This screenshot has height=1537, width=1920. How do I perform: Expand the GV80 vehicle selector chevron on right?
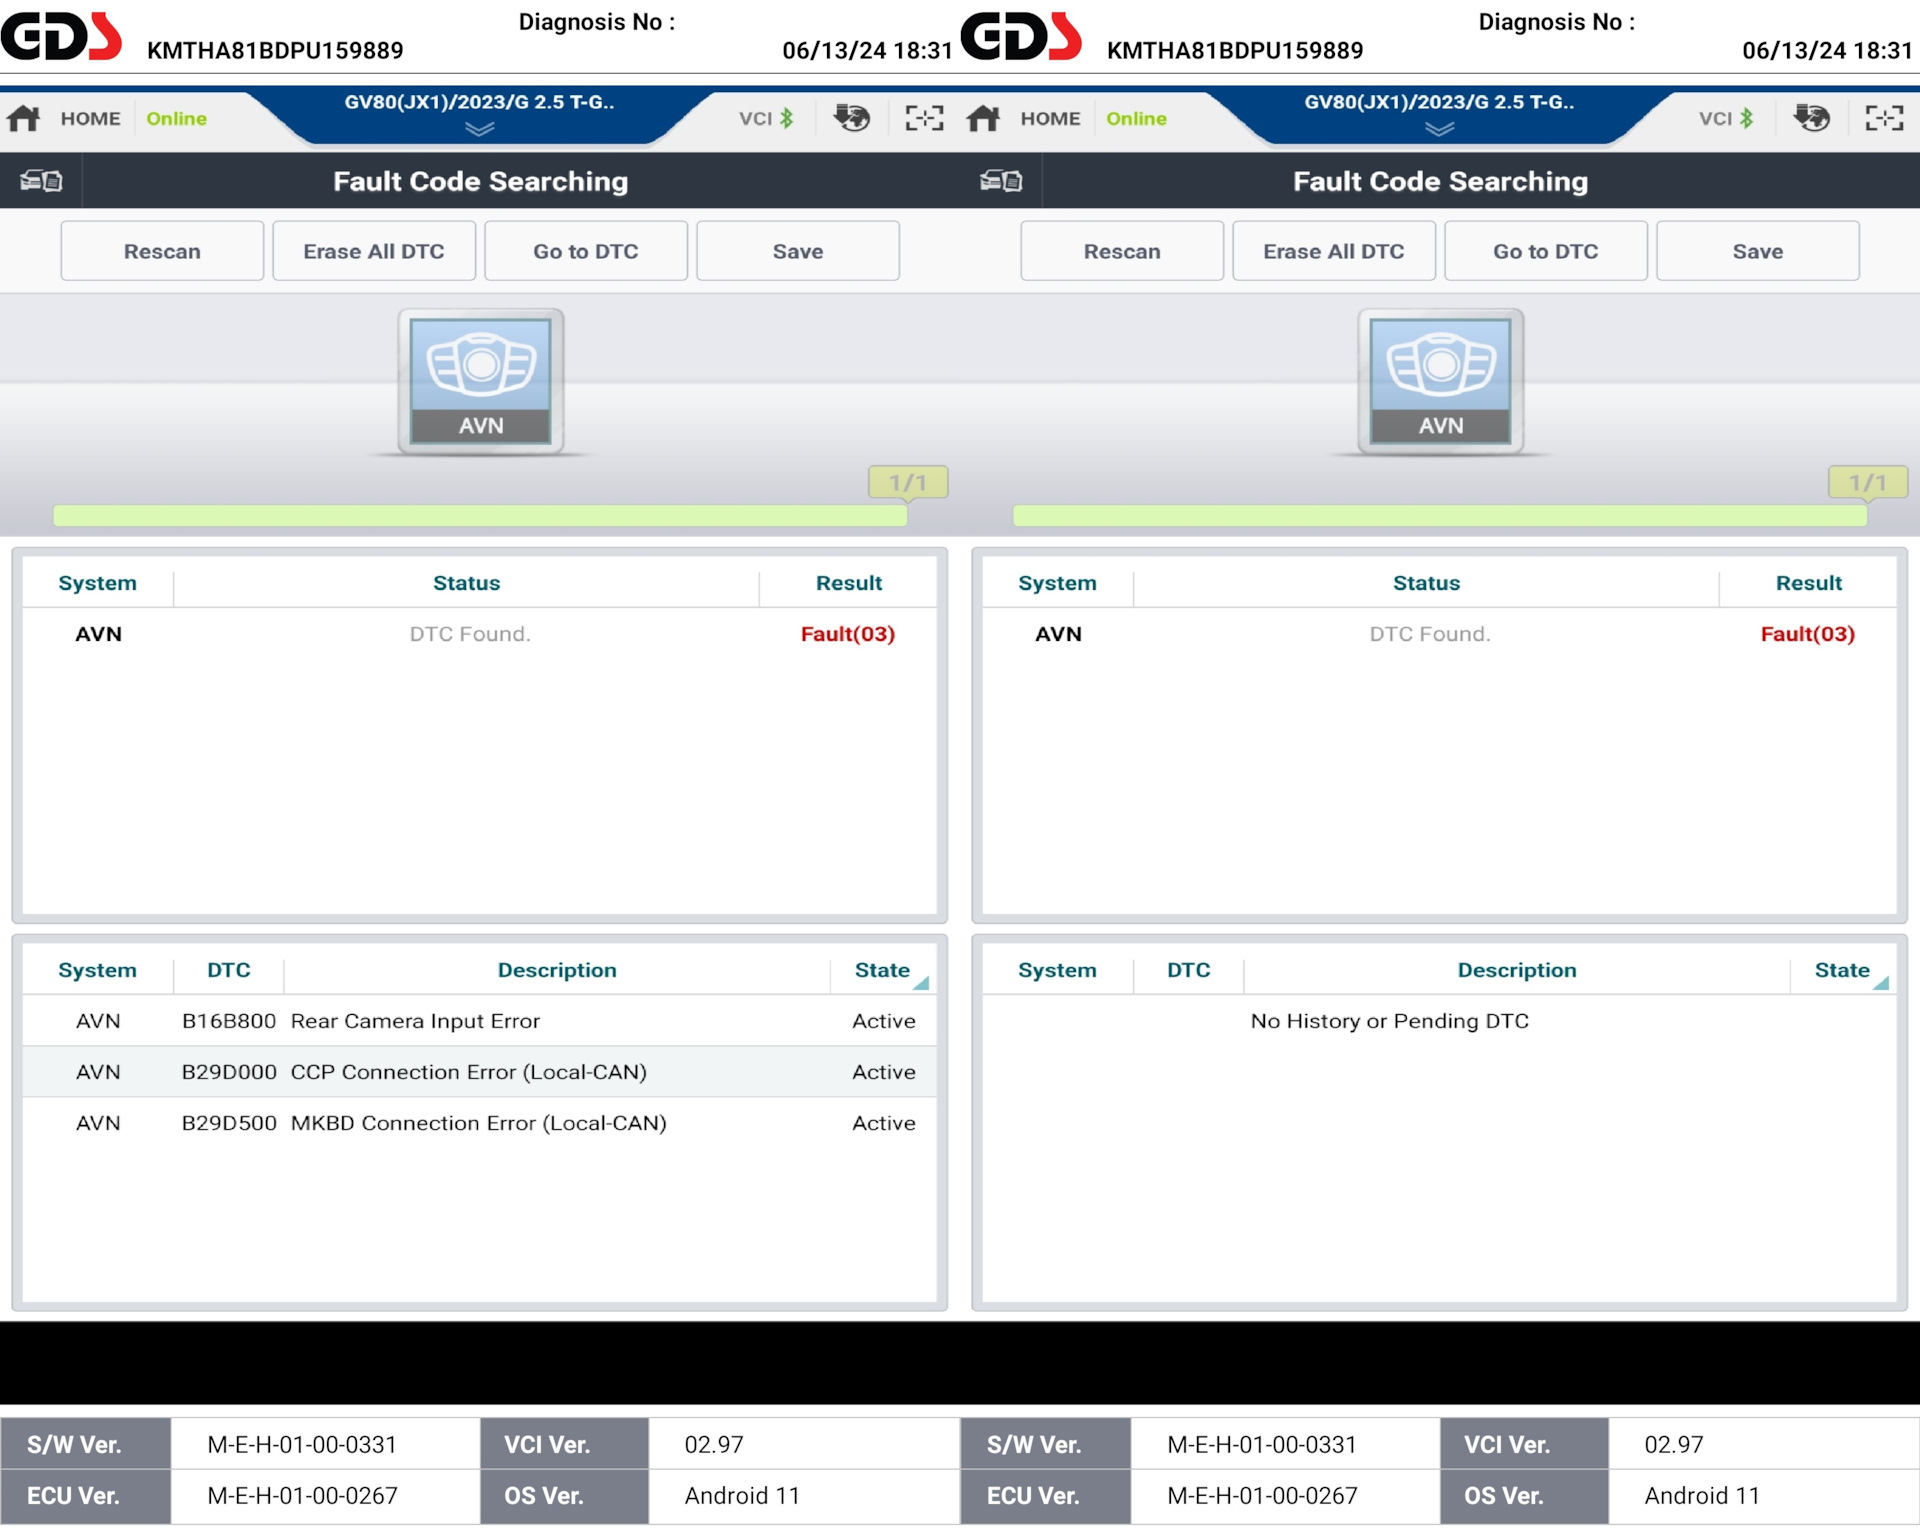tap(1440, 129)
